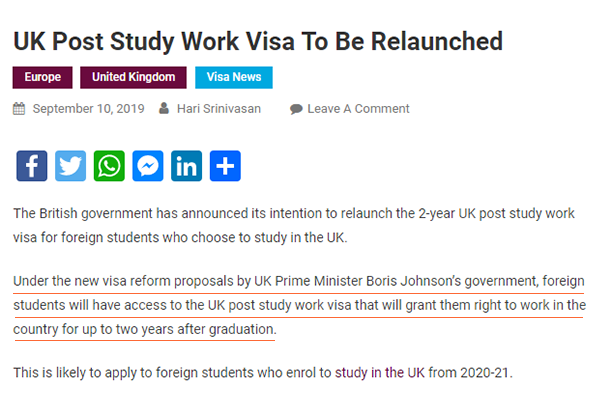Share article via WhatsApp
This screenshot has width=600, height=400.
109,165
